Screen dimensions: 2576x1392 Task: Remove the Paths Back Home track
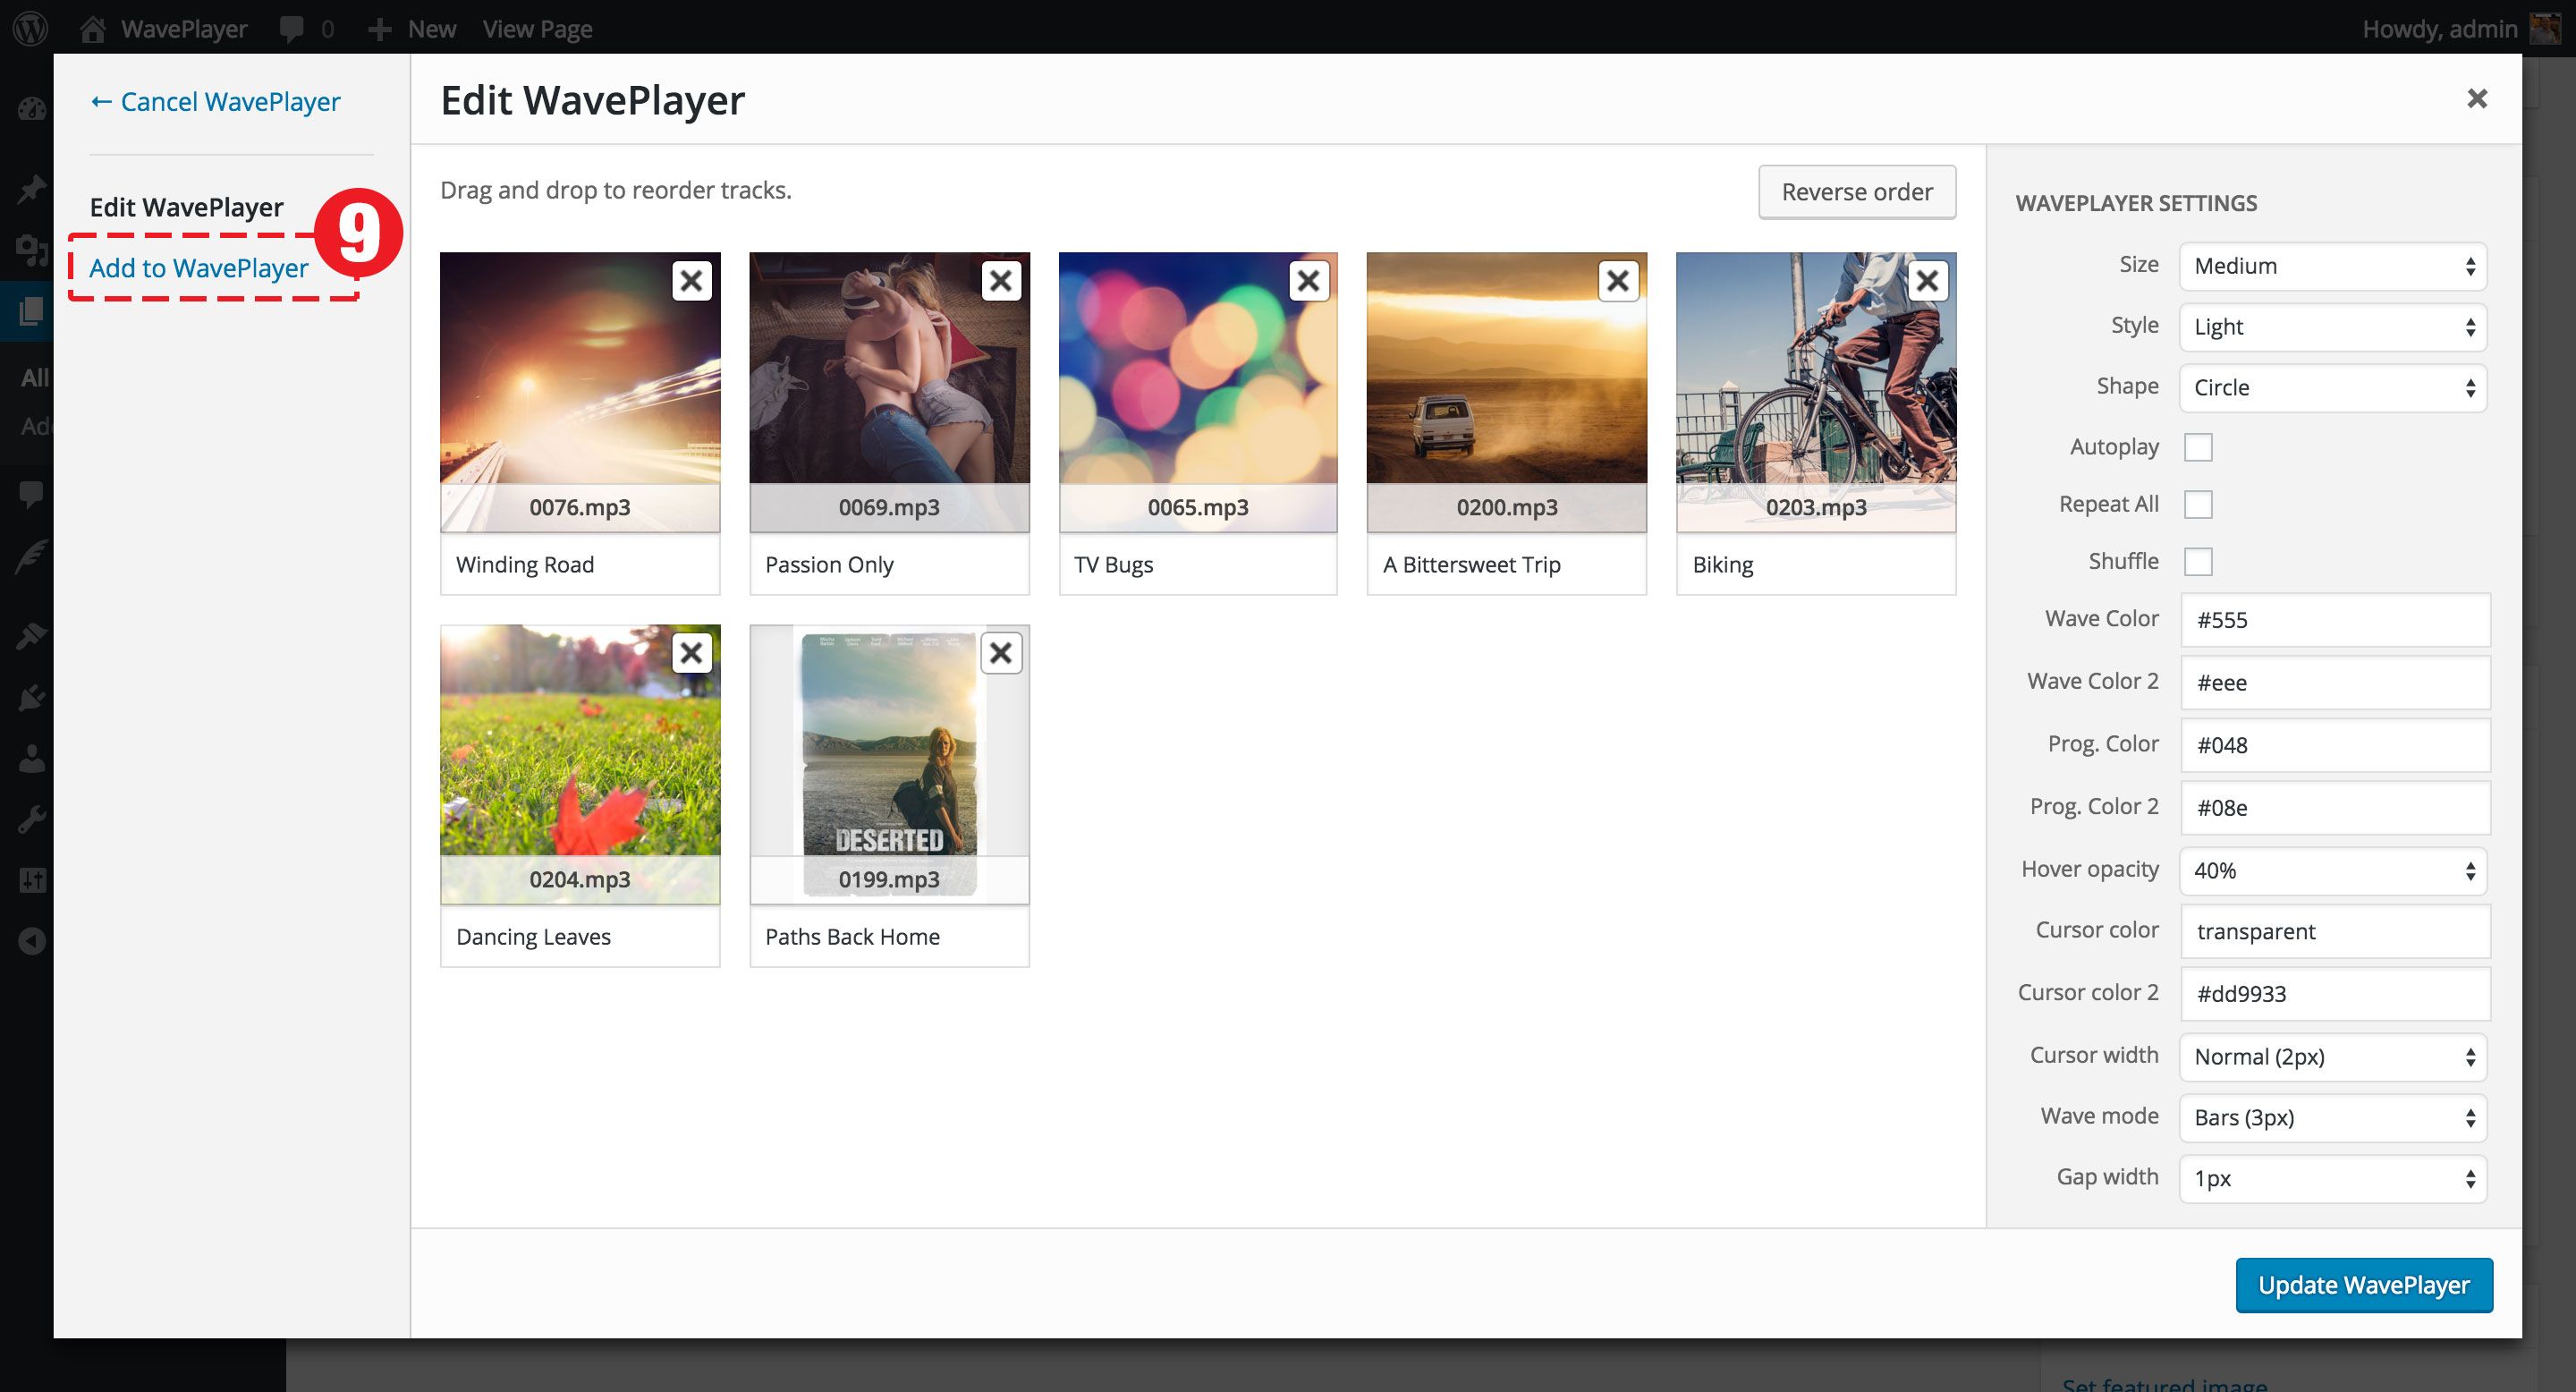[1000, 653]
